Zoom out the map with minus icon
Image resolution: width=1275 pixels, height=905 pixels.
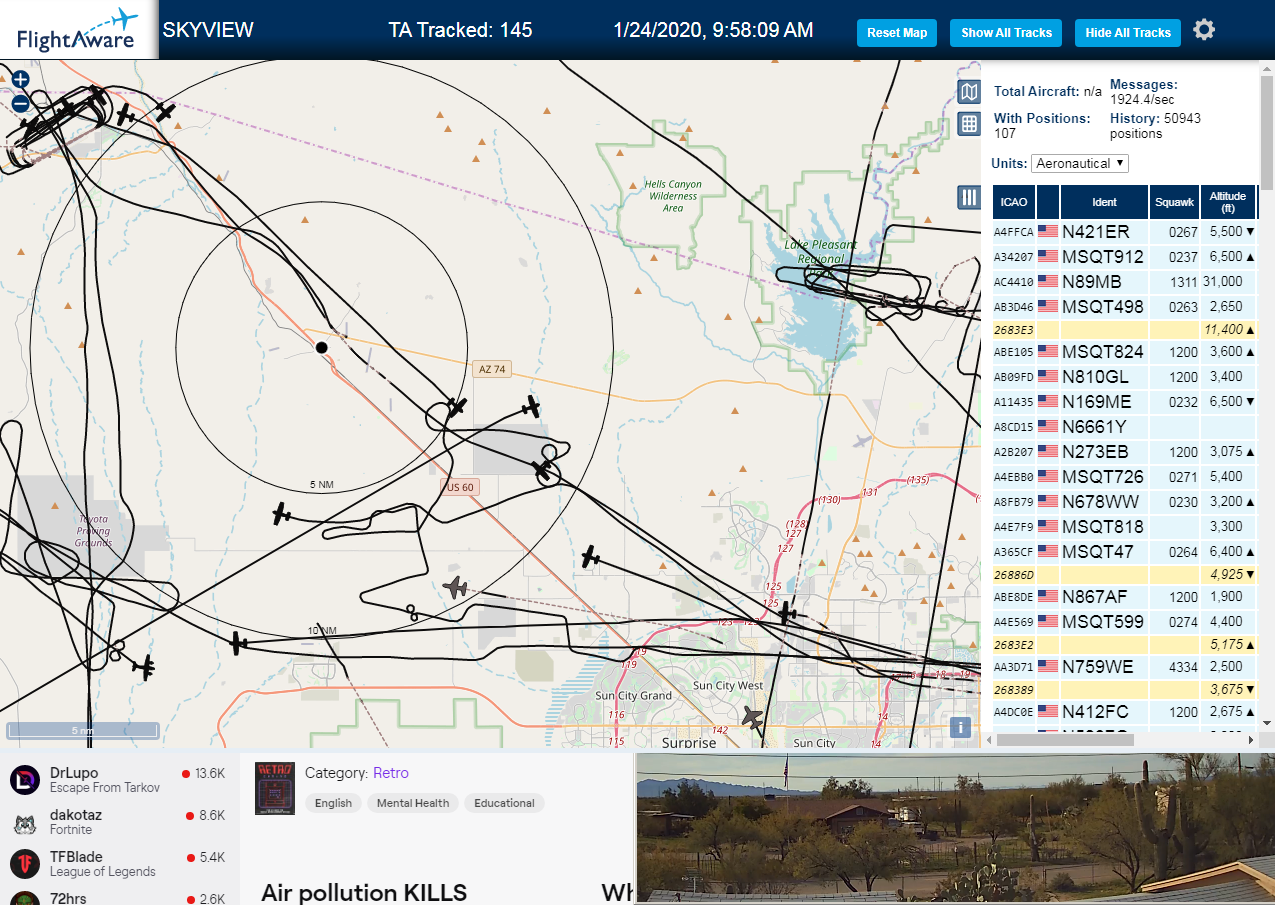(x=21, y=102)
